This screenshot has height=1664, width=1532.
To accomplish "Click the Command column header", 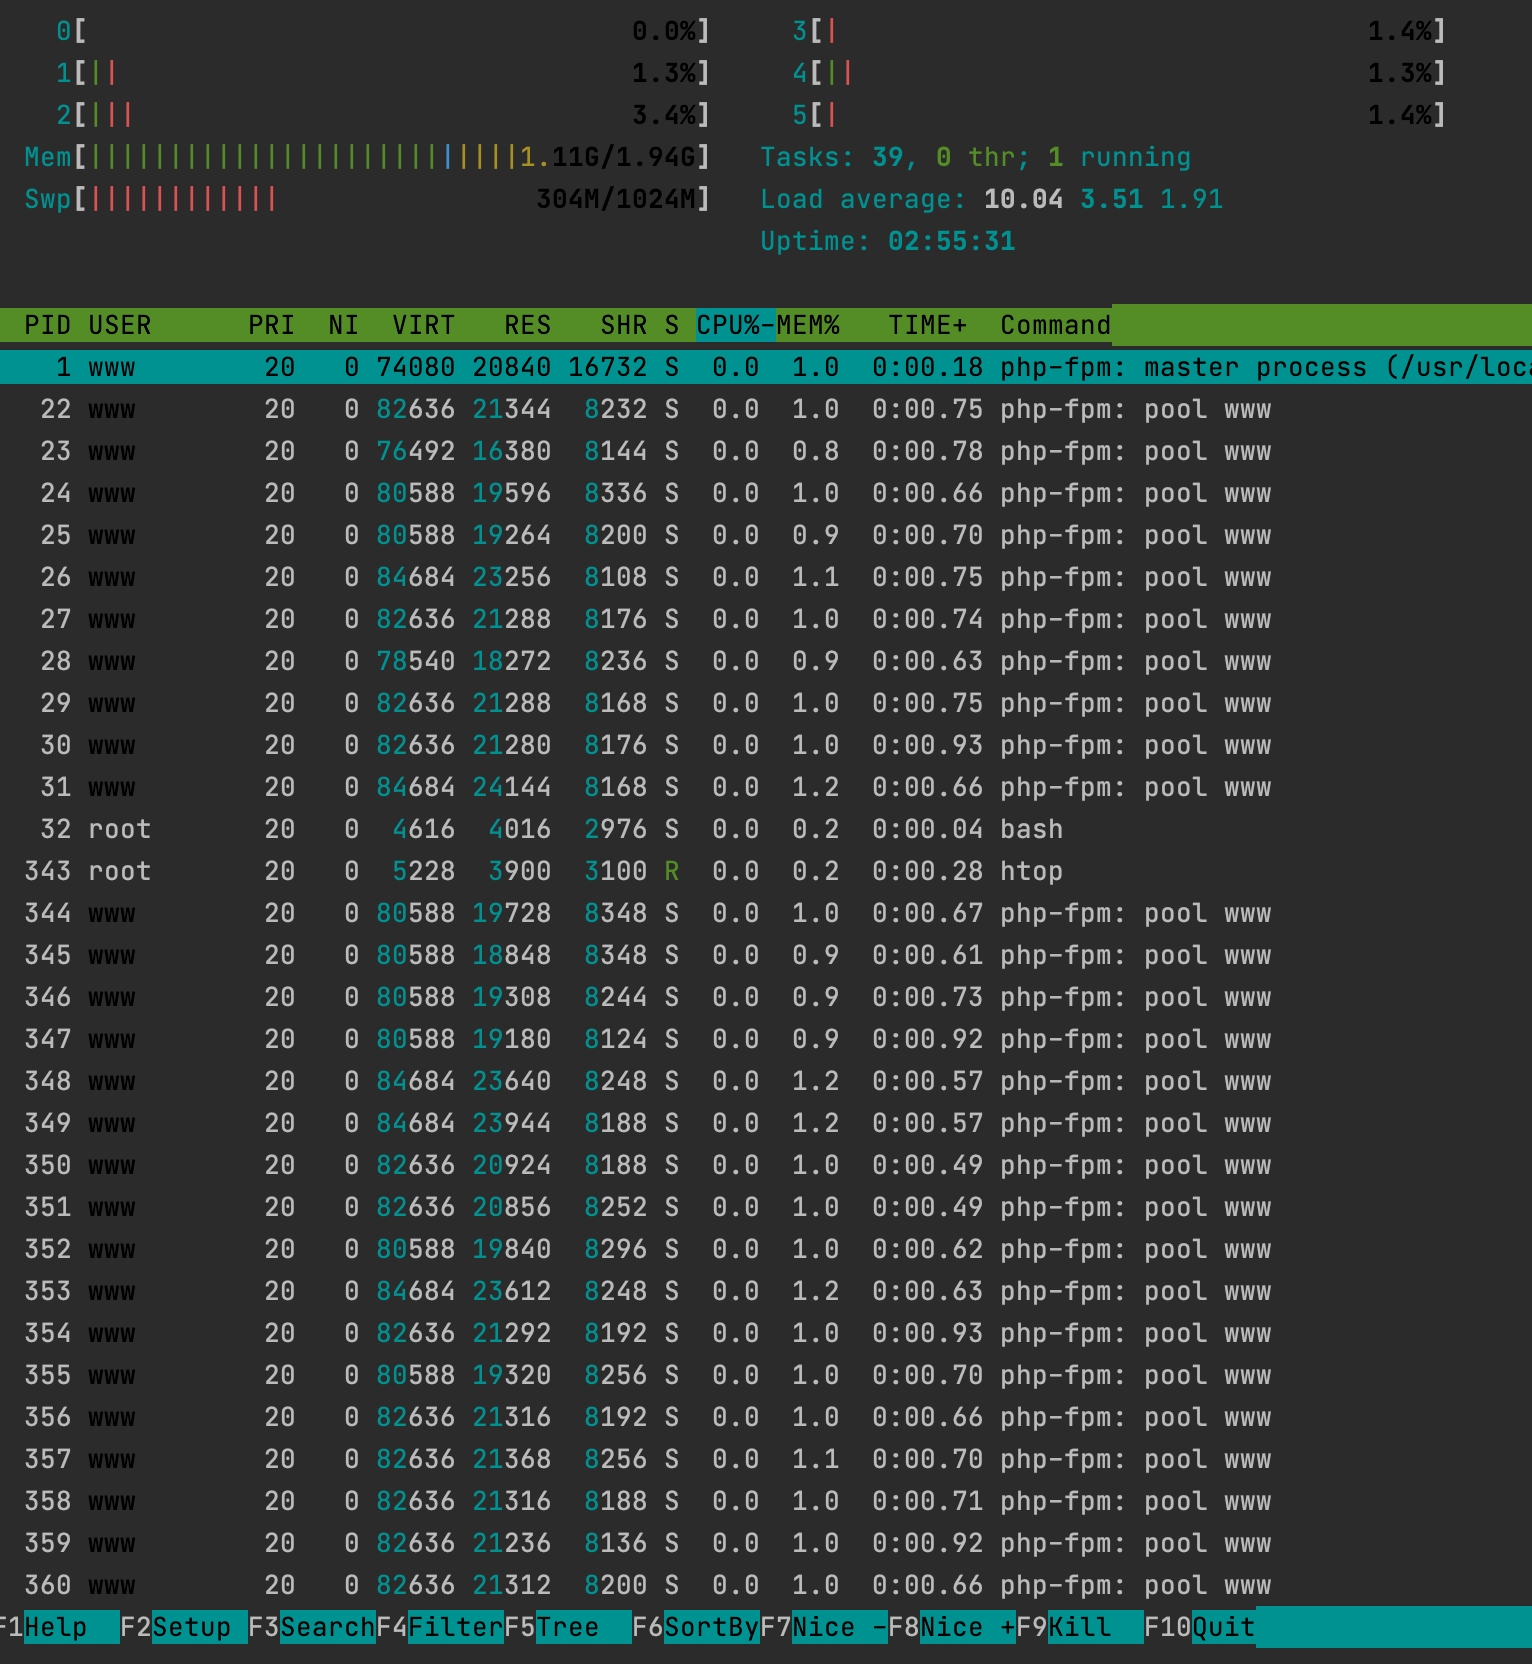I will tap(1055, 325).
